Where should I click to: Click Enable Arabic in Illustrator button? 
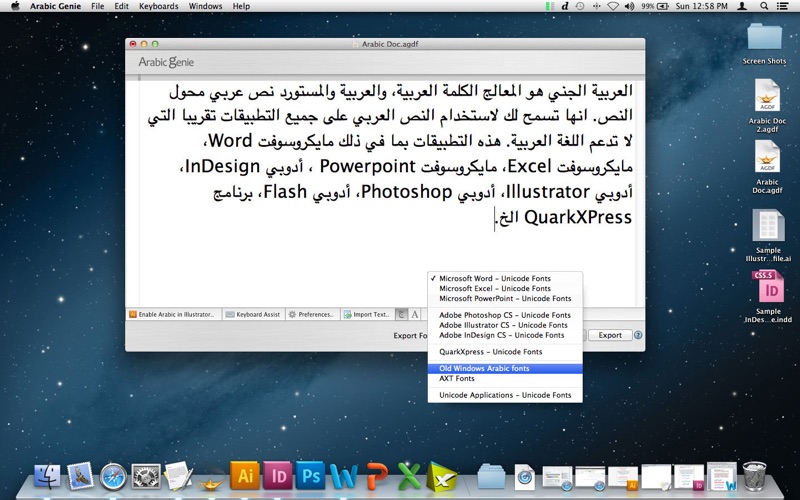point(172,314)
